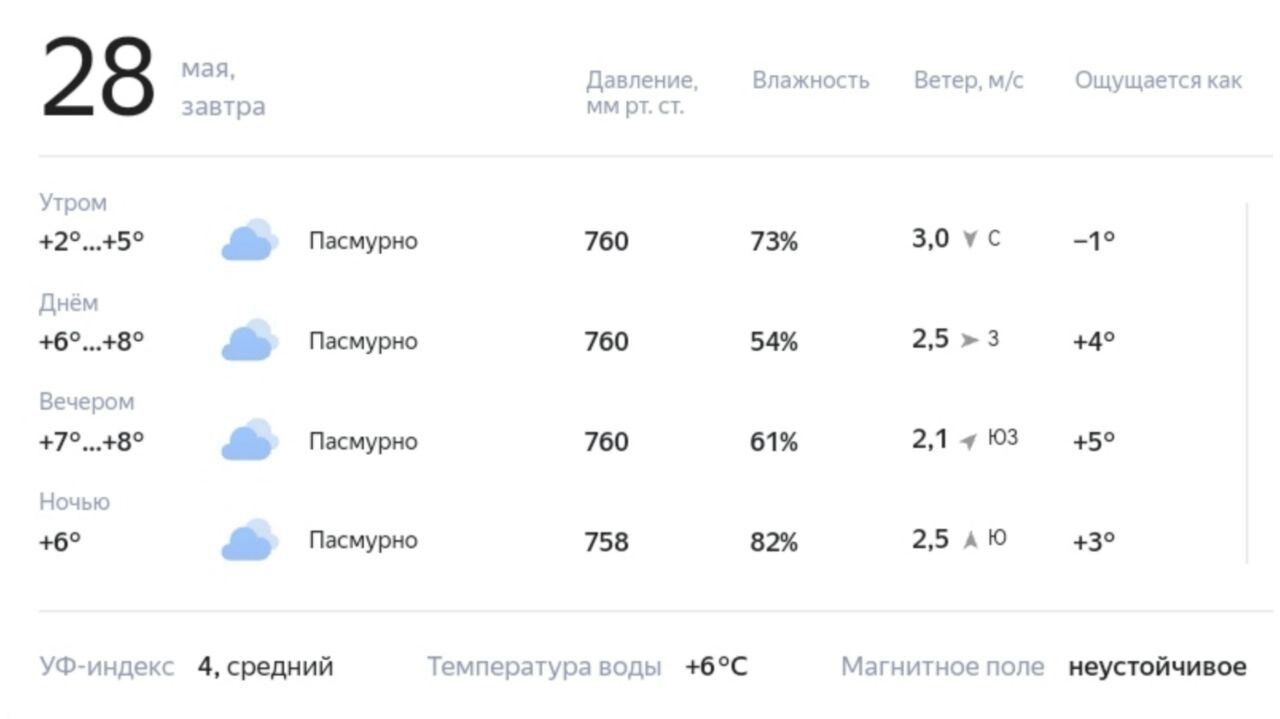Click the УФ-индекс label
Viewport: 1280px width, 719px height.
tap(107, 667)
